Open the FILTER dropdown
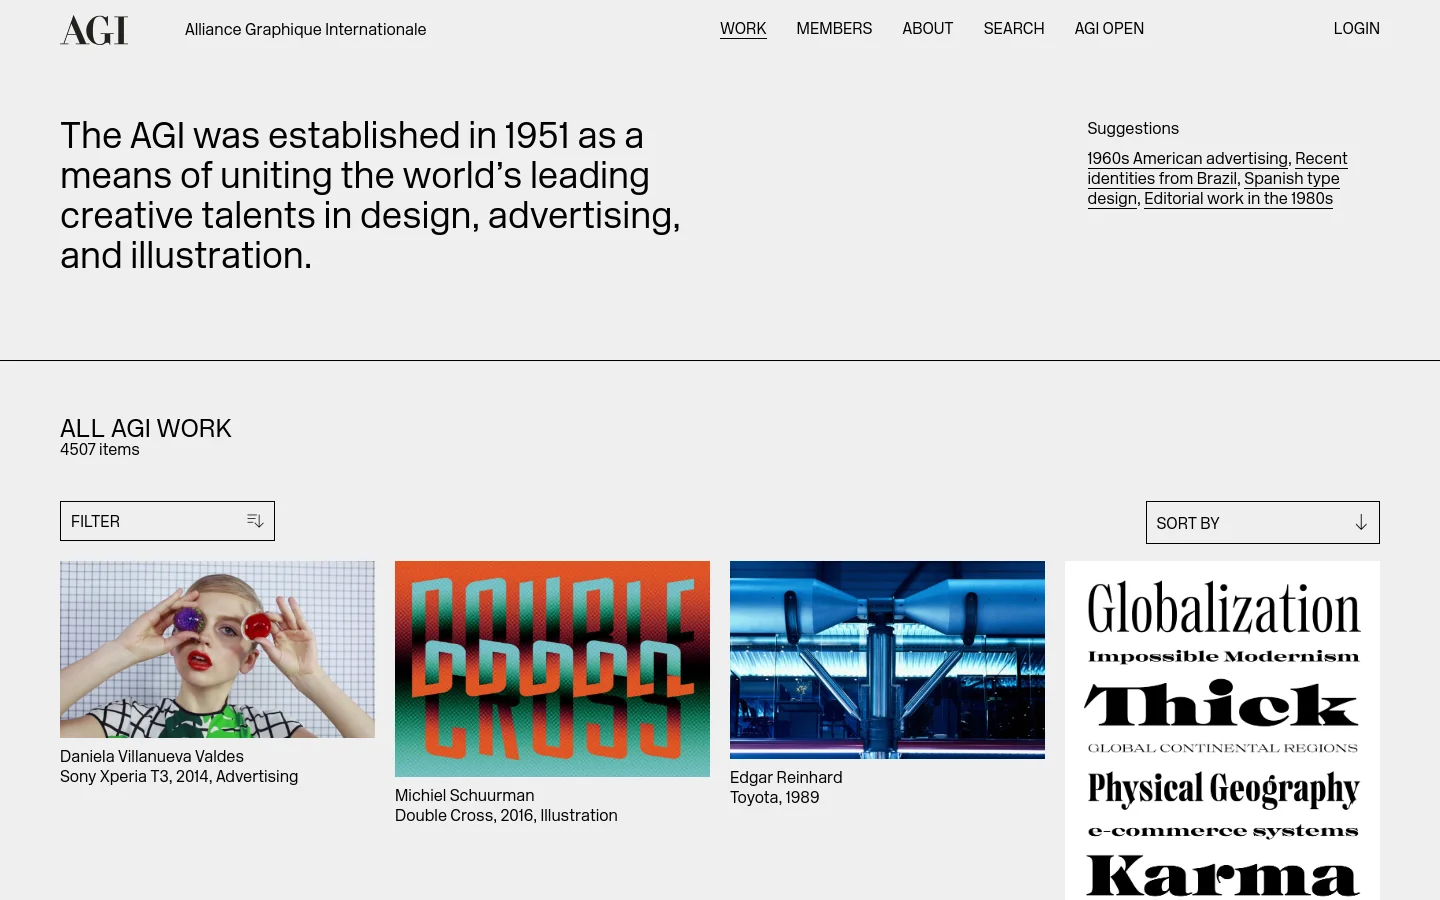Screen dimensions: 1440x900 [167, 521]
